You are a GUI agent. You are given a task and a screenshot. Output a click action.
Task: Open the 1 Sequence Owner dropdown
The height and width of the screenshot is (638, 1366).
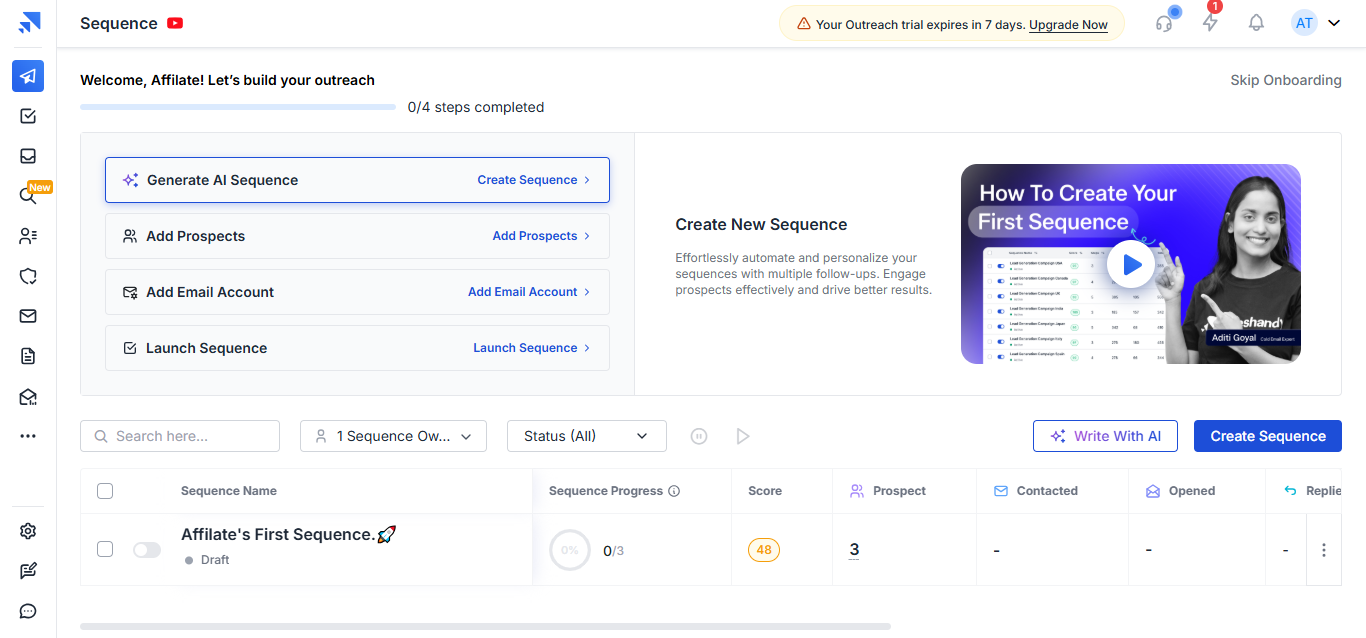393,436
